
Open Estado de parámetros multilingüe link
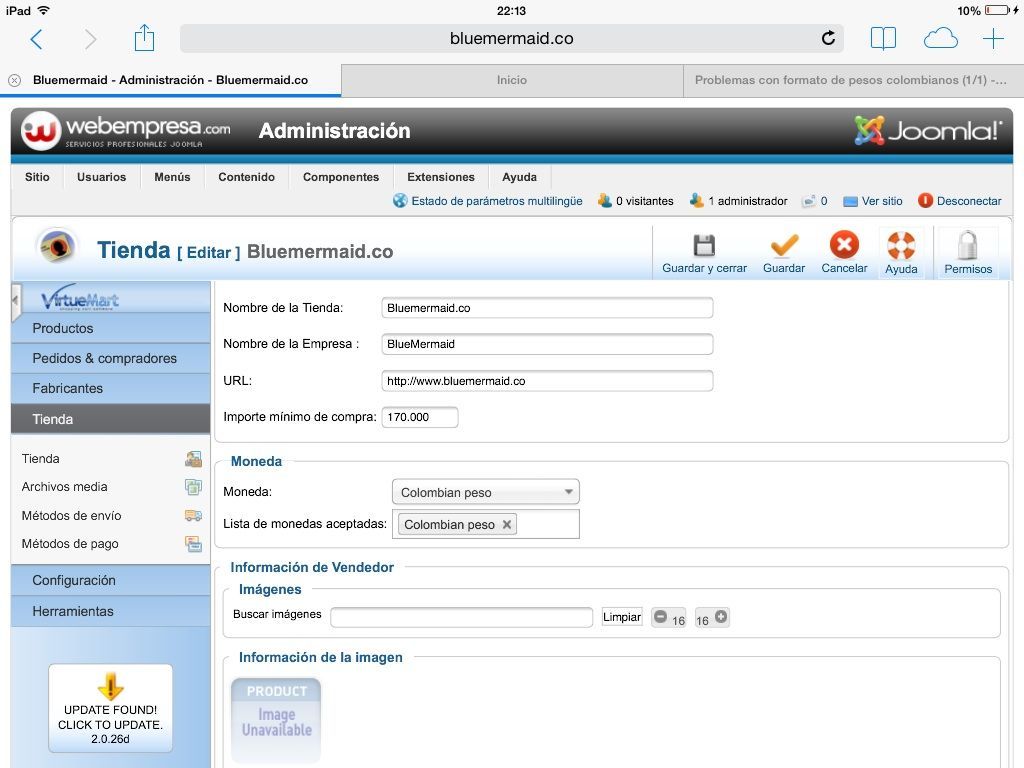[x=488, y=201]
